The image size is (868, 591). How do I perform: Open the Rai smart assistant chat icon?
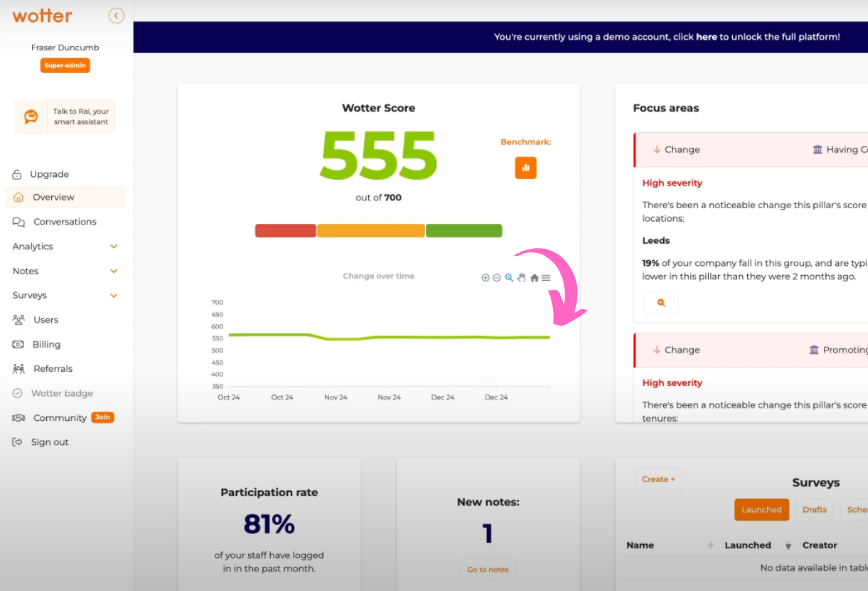point(31,116)
